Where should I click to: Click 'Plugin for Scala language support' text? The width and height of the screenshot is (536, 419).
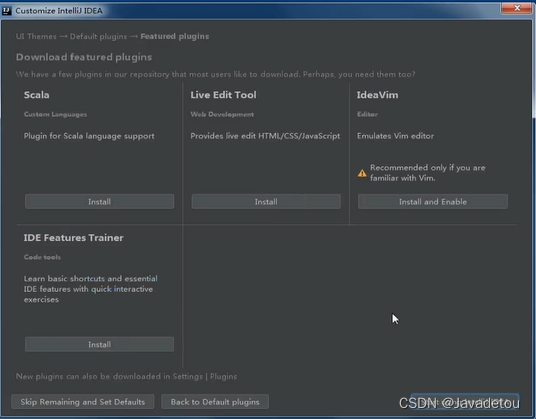click(x=89, y=136)
